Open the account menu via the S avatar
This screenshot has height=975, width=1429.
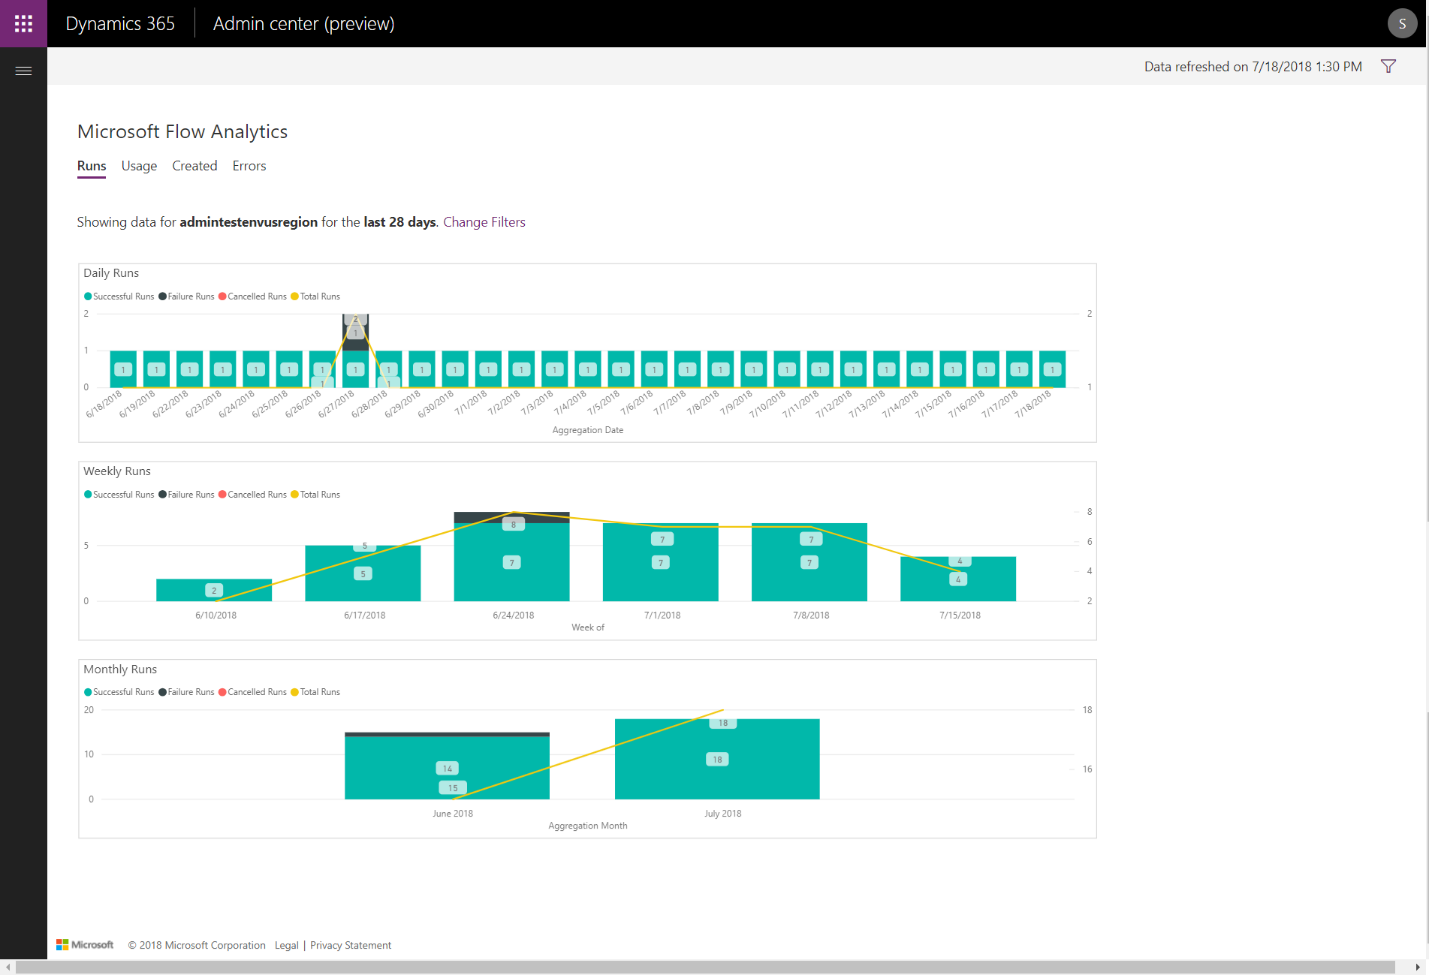(x=1402, y=23)
